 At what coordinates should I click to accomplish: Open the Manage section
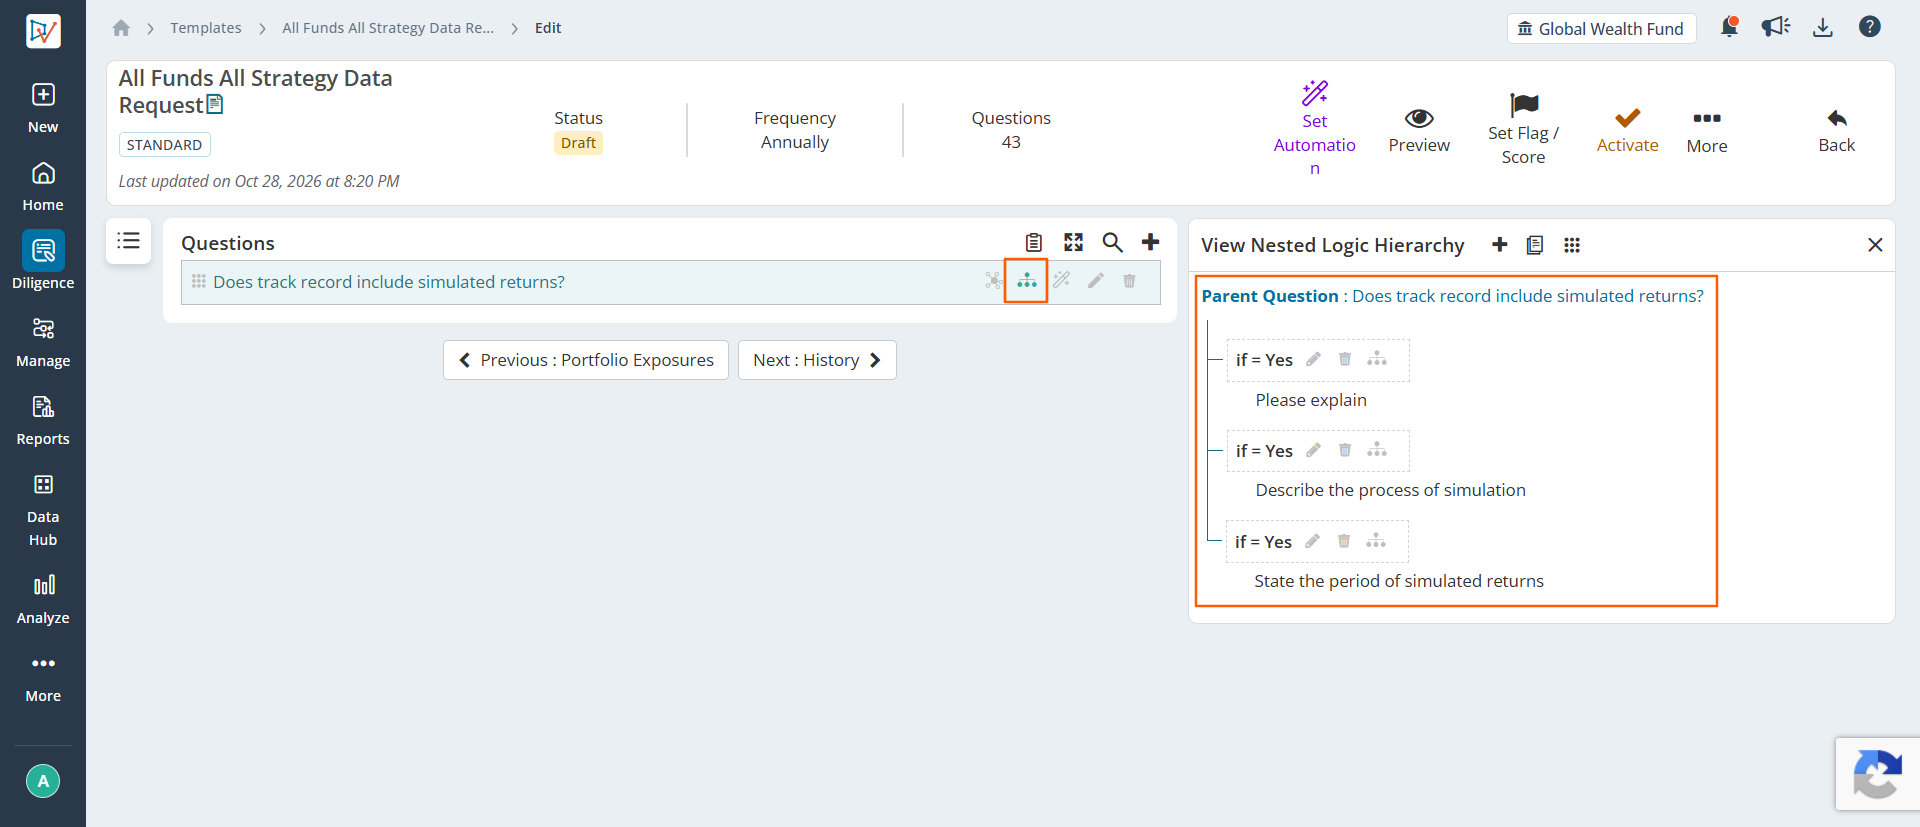click(x=43, y=343)
